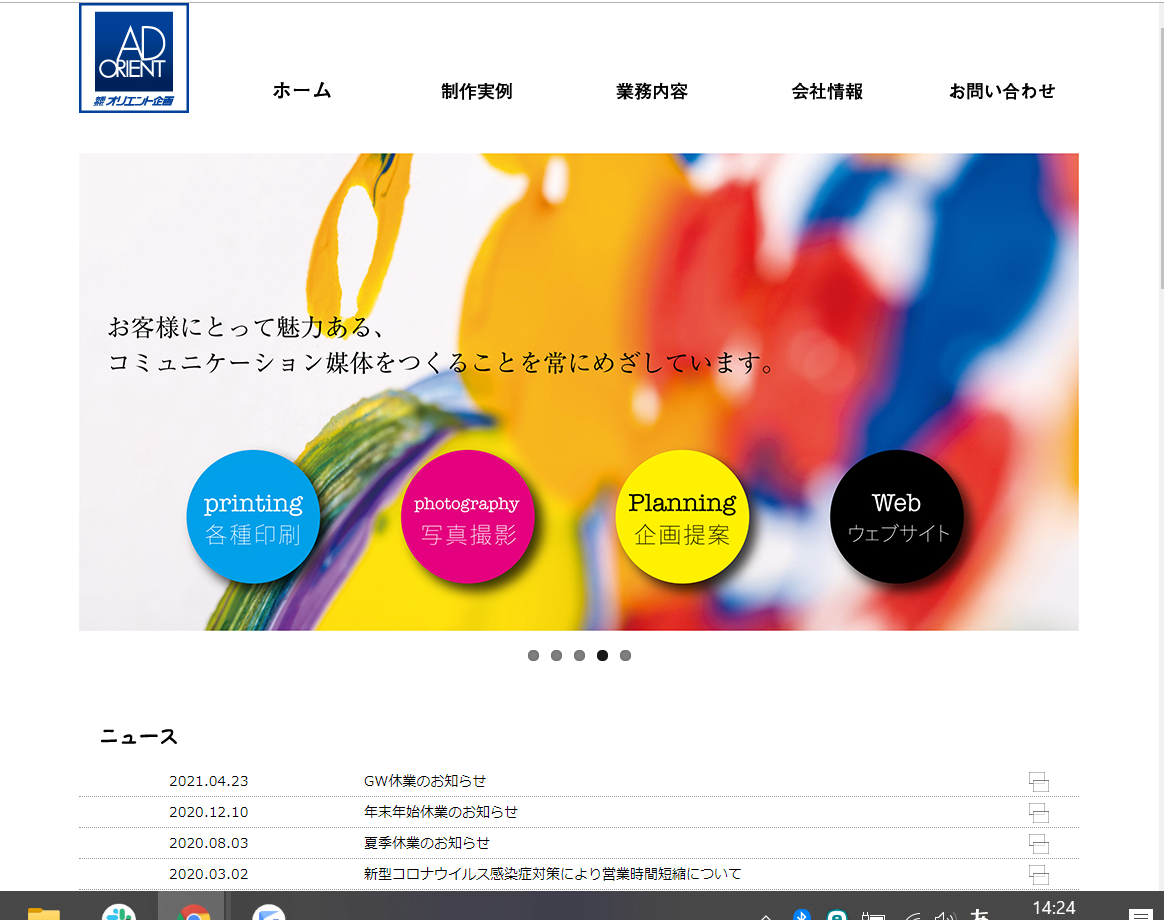
Task: Open Chrome from the taskbar
Action: coord(193,911)
